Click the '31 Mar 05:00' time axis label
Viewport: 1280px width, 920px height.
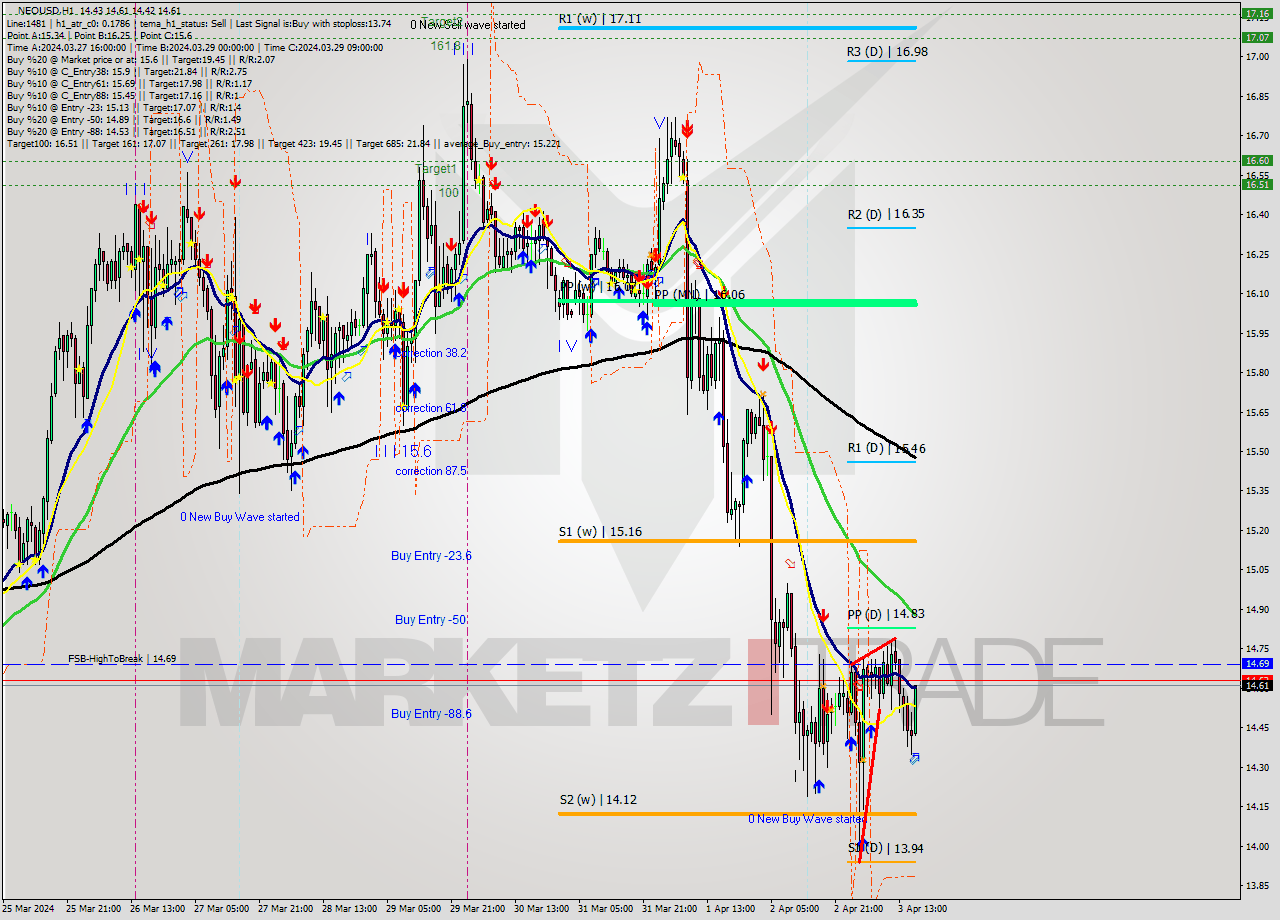tap(606, 909)
